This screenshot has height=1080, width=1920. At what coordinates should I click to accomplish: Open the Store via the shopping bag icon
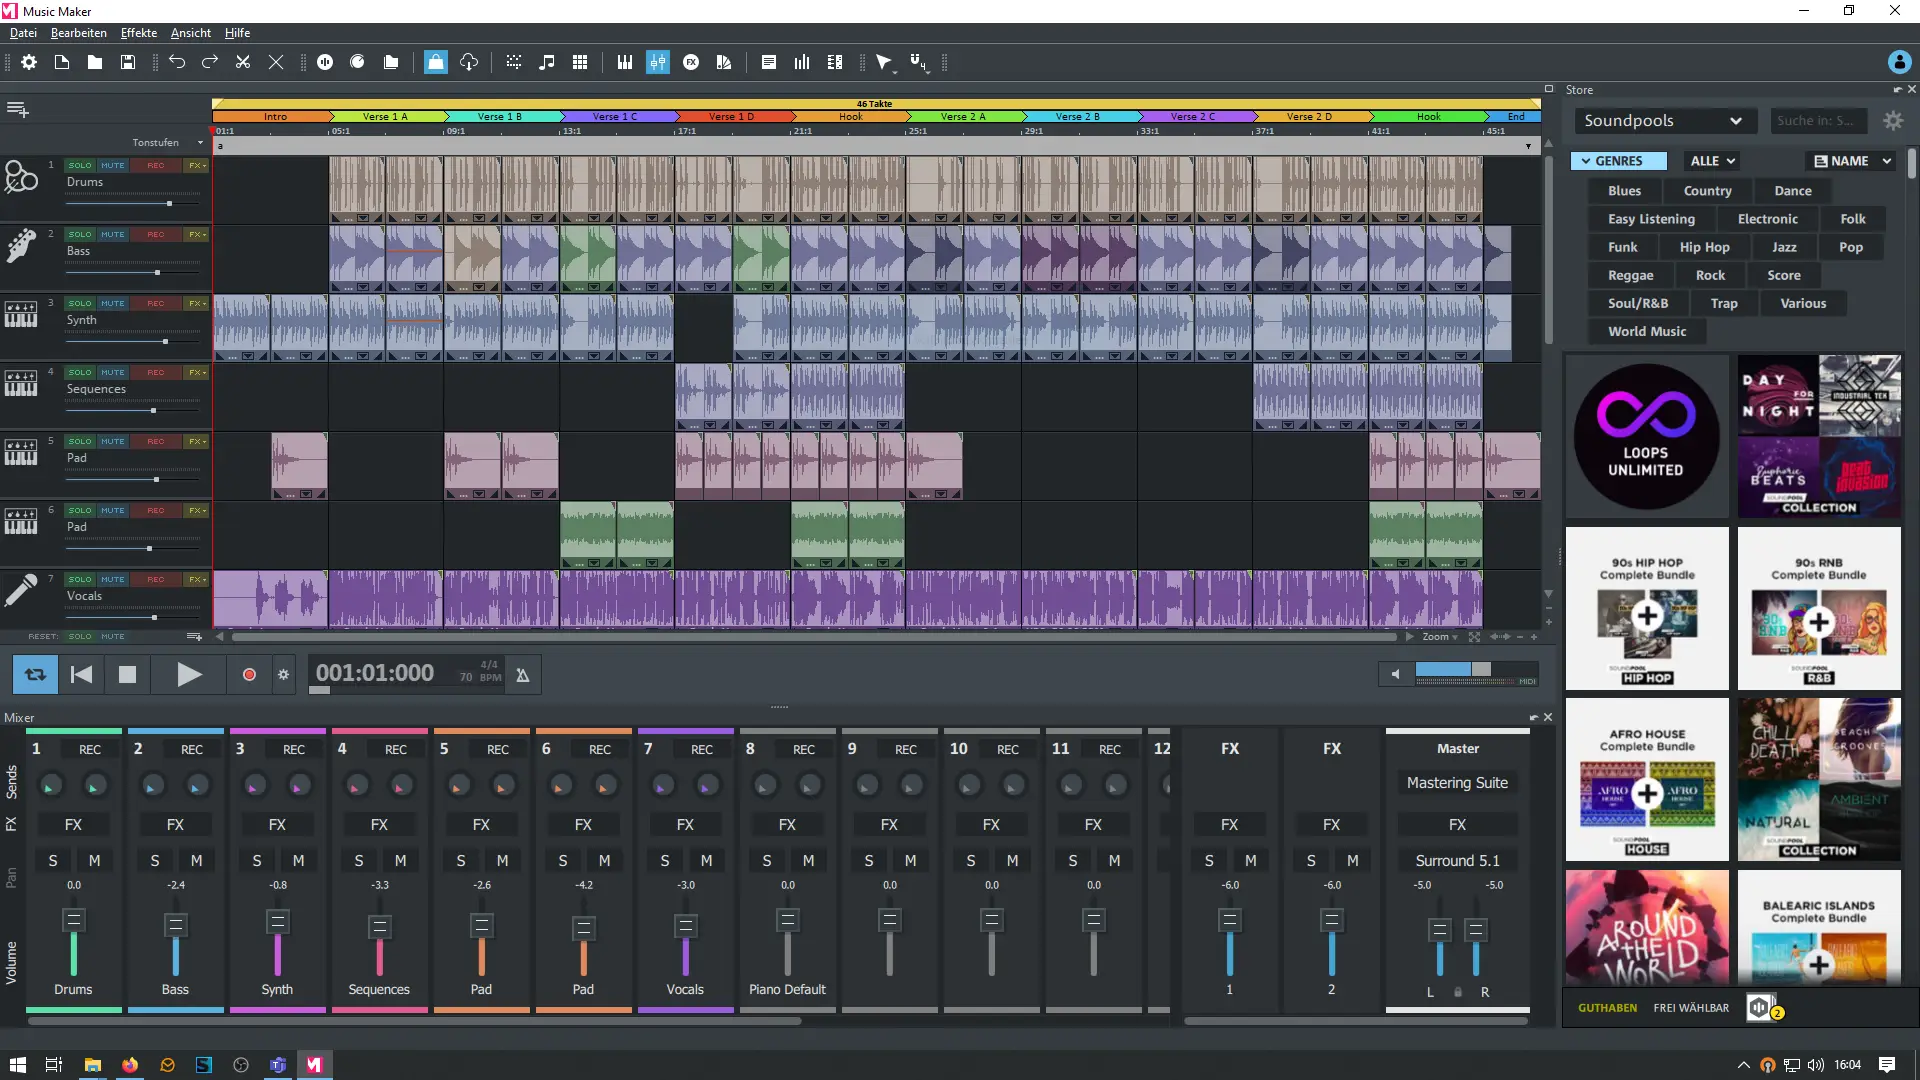[x=435, y=62]
